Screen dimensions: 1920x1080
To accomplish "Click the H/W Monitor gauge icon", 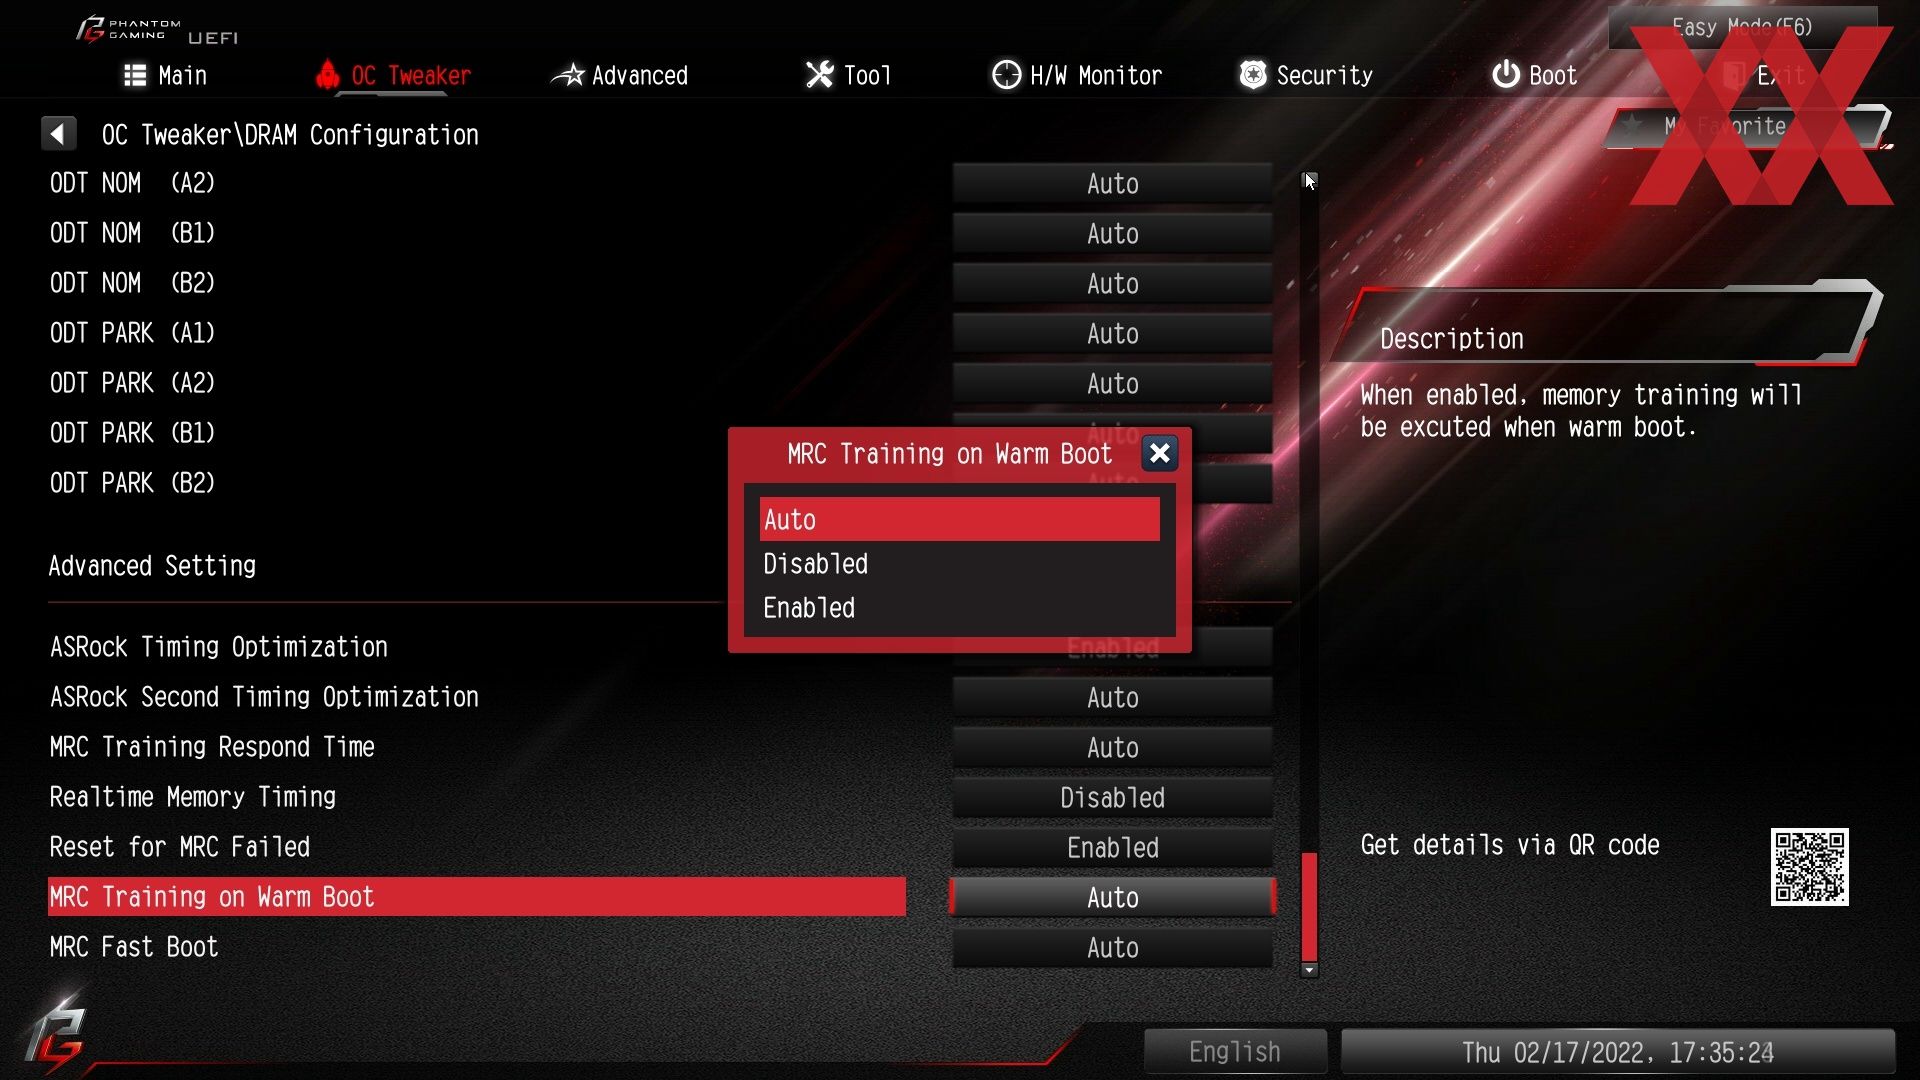I will (1006, 74).
